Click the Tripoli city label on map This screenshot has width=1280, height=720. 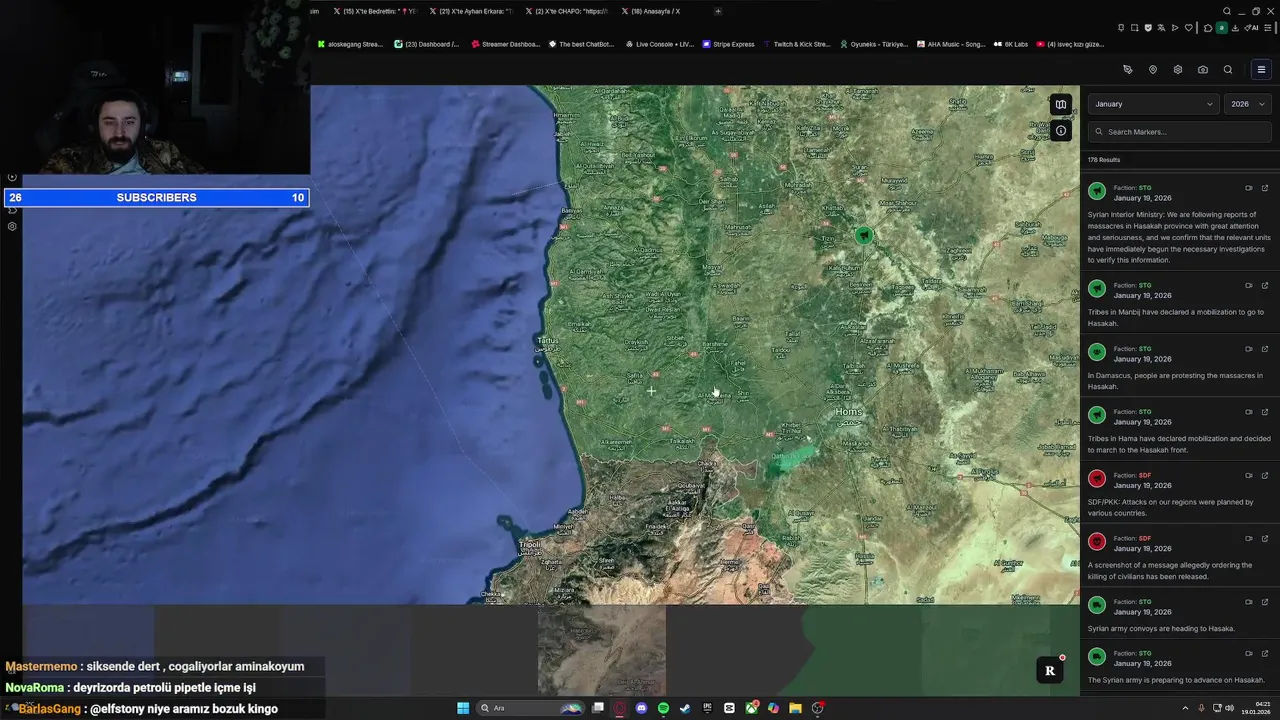pyautogui.click(x=530, y=545)
